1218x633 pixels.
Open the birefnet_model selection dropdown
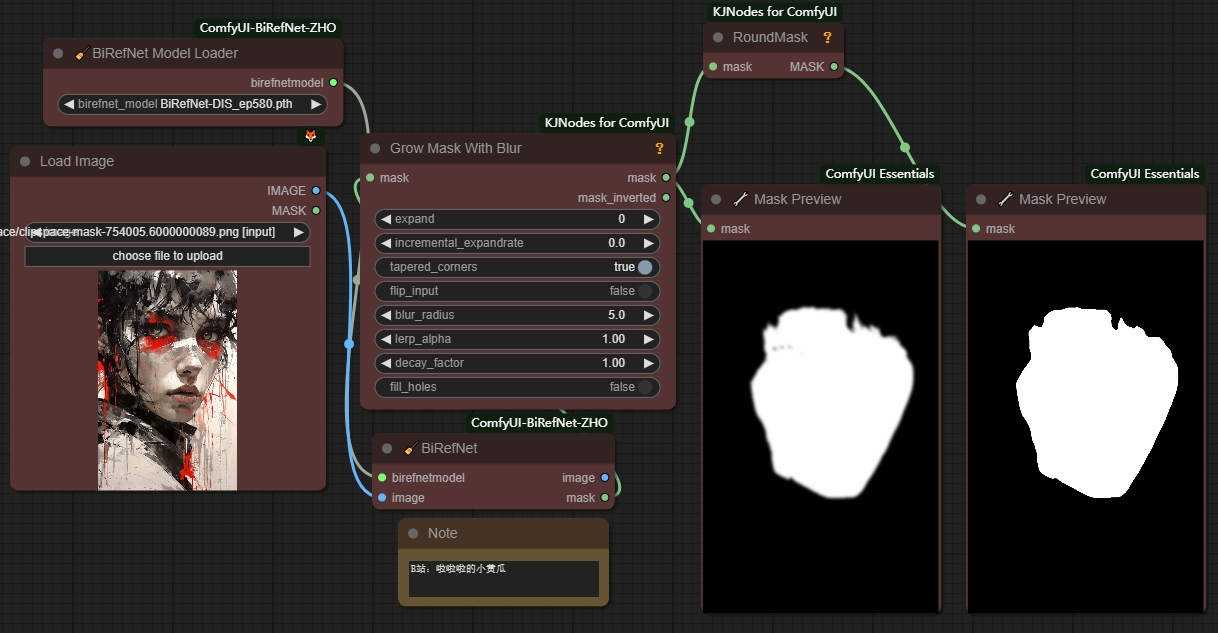coord(192,104)
